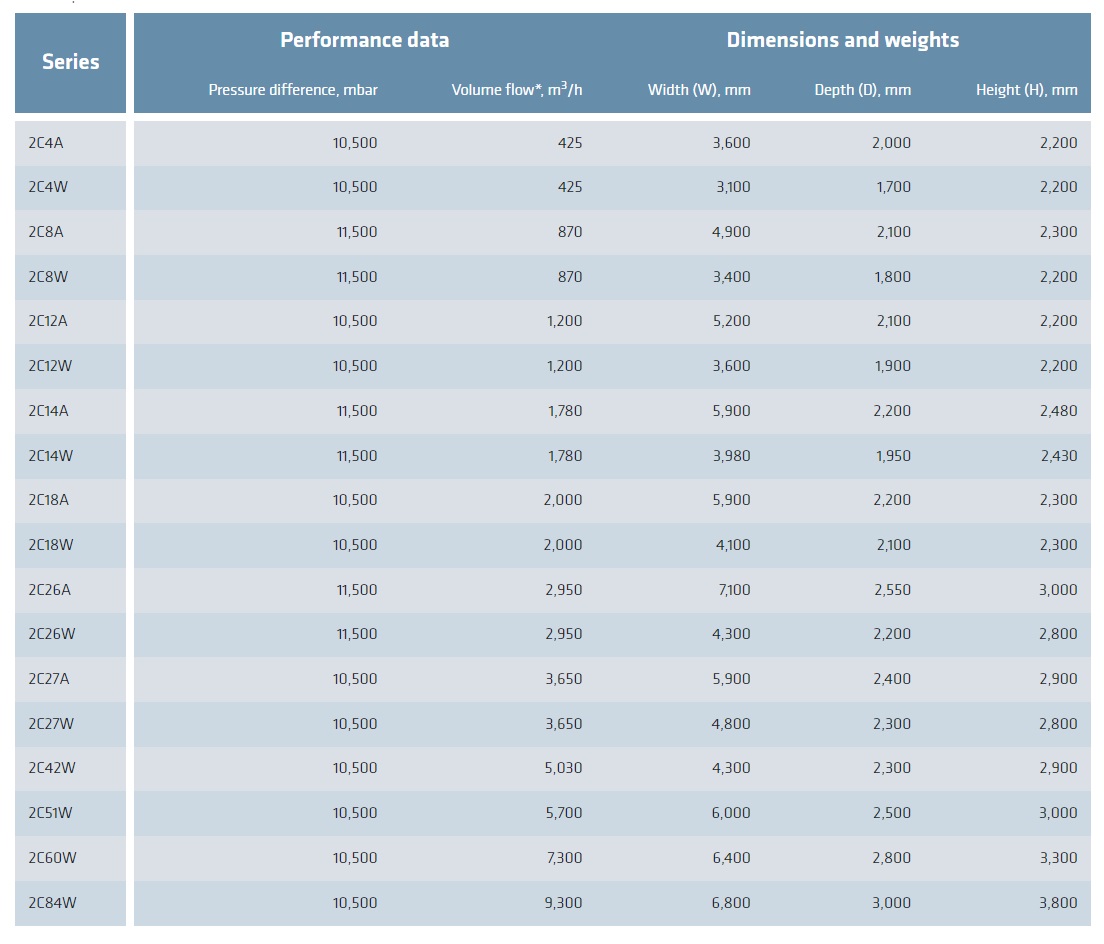Click the 3,800 height value for 2C84W

pos(1058,903)
